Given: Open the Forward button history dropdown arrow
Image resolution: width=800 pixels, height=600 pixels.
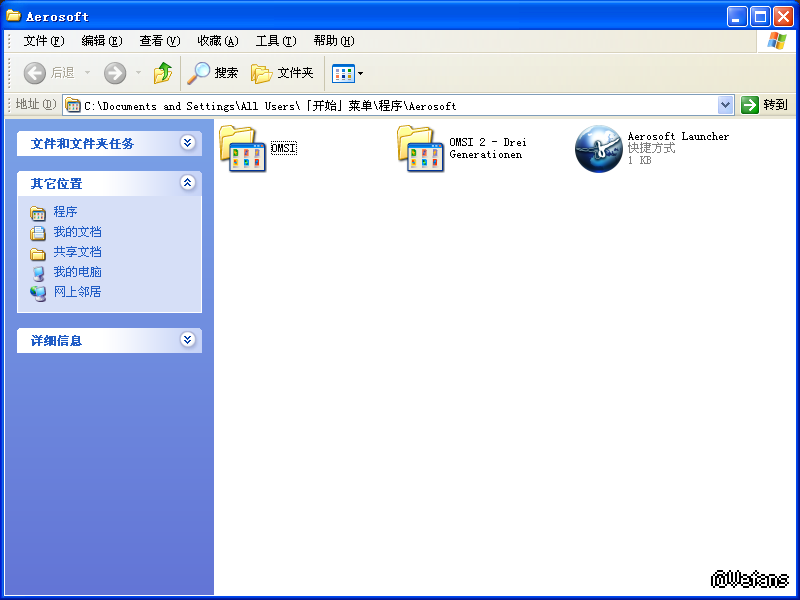Looking at the screenshot, I should (138, 73).
